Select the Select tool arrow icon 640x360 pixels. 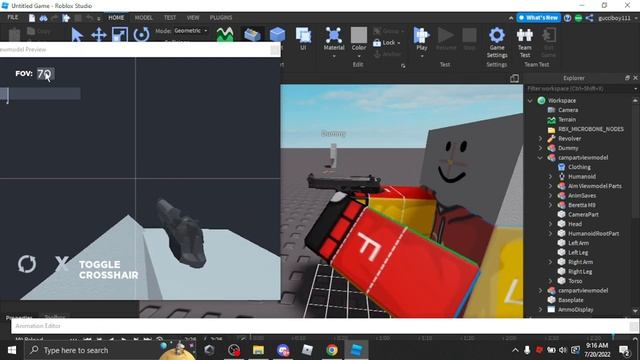pyautogui.click(x=77, y=35)
